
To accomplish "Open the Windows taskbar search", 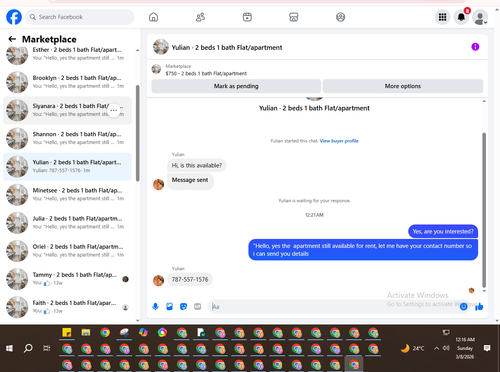I will click(x=28, y=348).
